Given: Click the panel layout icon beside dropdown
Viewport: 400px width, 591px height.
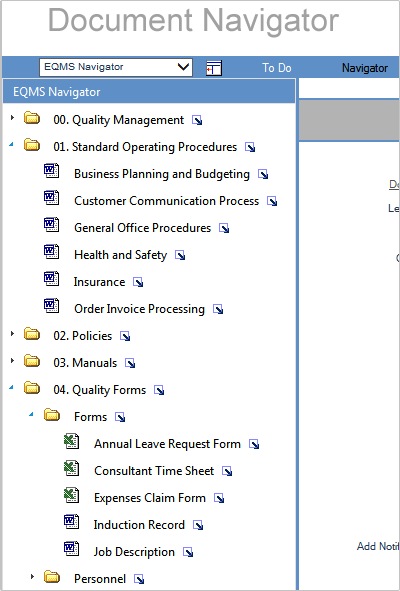Looking at the screenshot, I should (214, 68).
